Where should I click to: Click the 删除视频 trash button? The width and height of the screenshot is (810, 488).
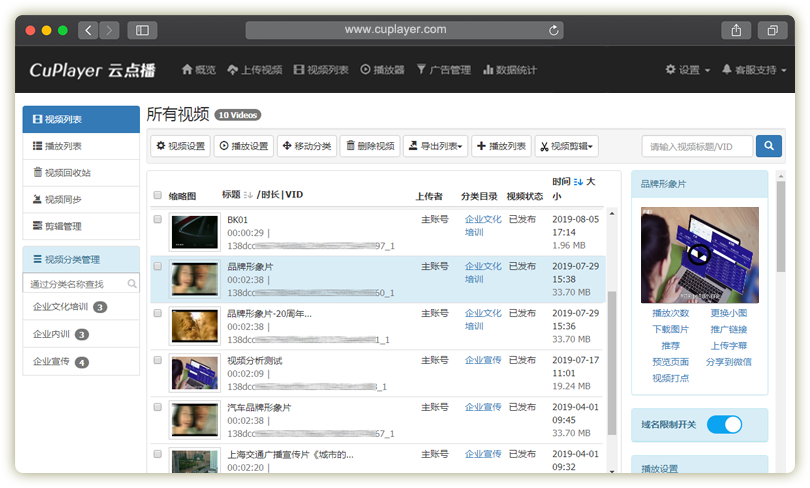tap(370, 146)
